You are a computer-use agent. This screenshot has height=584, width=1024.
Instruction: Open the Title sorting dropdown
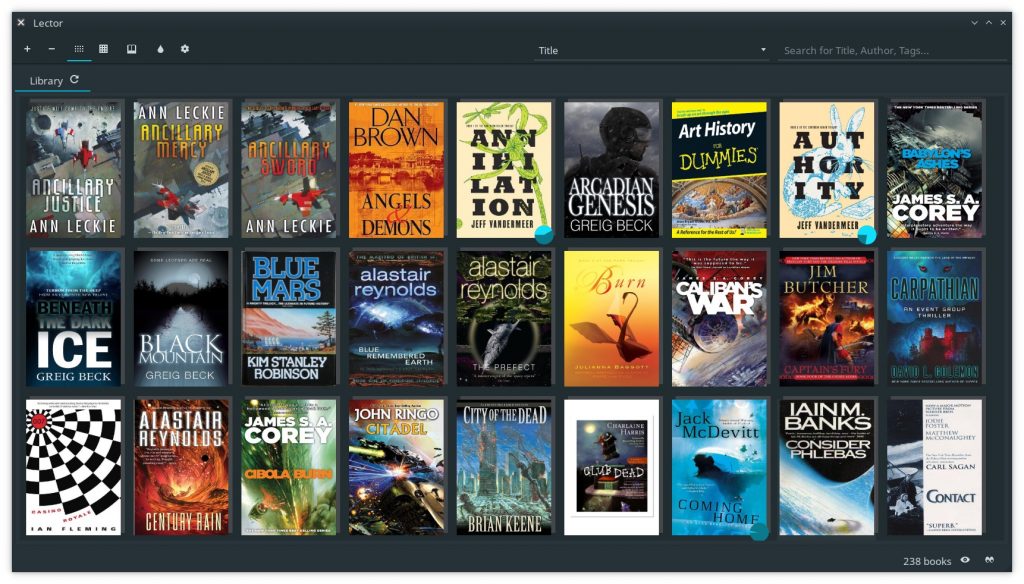[x=652, y=49]
